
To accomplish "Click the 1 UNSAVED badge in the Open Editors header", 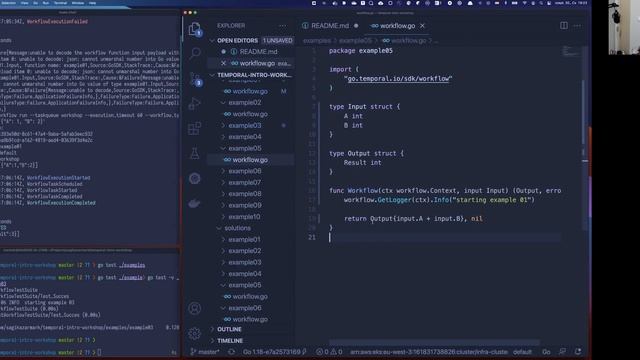I will pos(278,40).
